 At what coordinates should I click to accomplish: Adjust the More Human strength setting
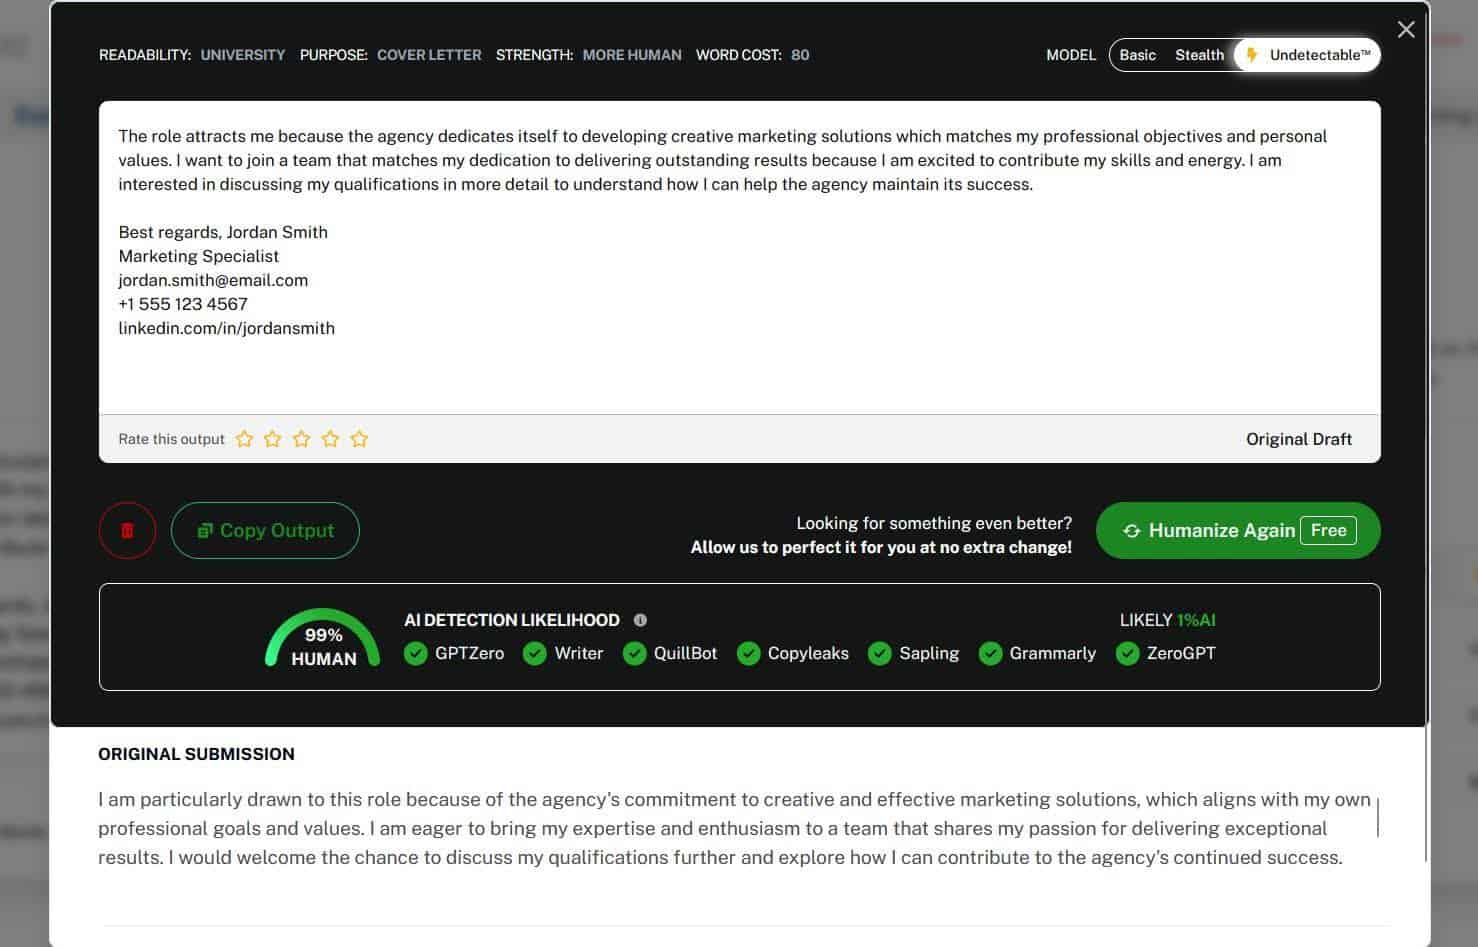click(x=632, y=55)
